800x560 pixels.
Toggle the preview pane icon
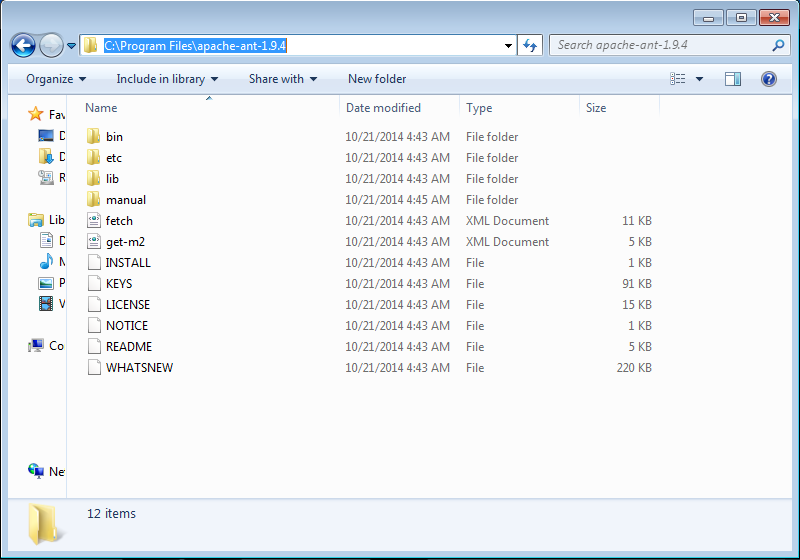732,79
